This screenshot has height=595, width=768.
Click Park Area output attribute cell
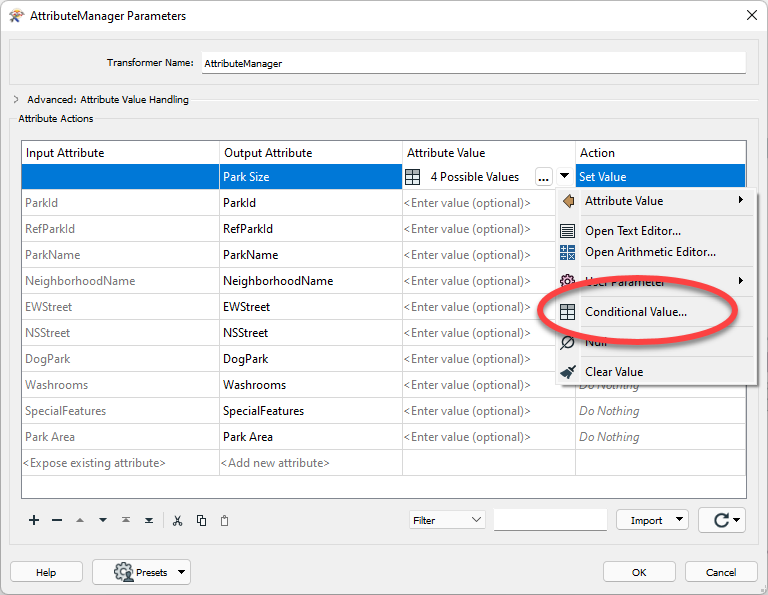pos(311,437)
